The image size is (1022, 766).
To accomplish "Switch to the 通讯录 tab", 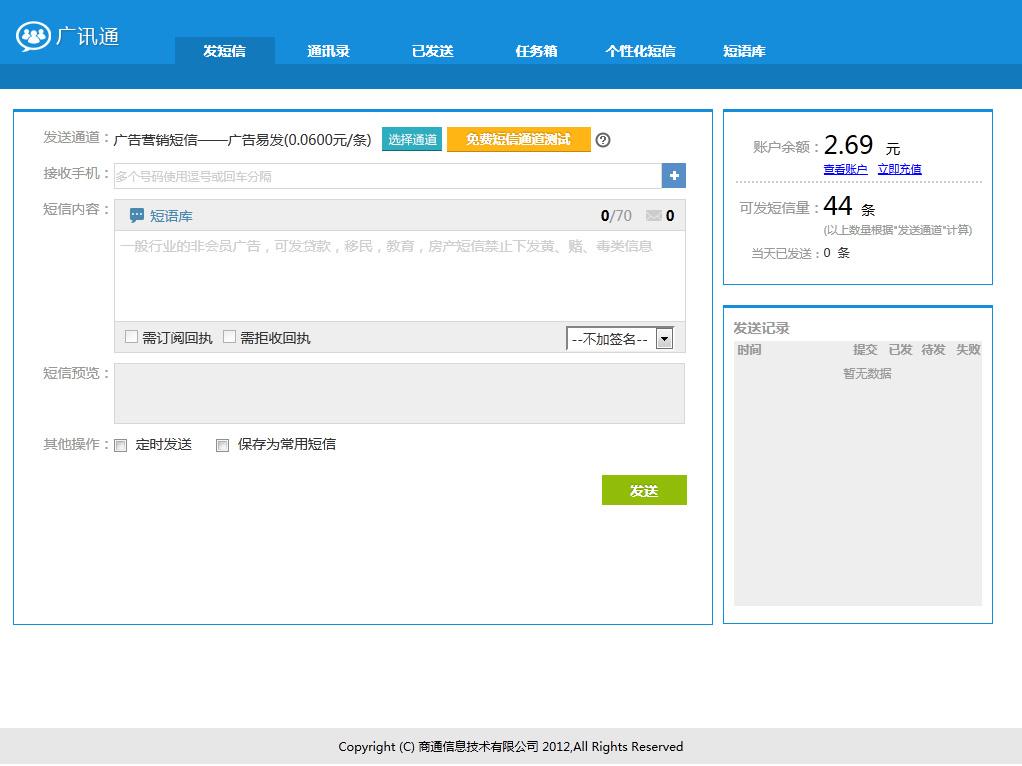I will (x=328, y=51).
